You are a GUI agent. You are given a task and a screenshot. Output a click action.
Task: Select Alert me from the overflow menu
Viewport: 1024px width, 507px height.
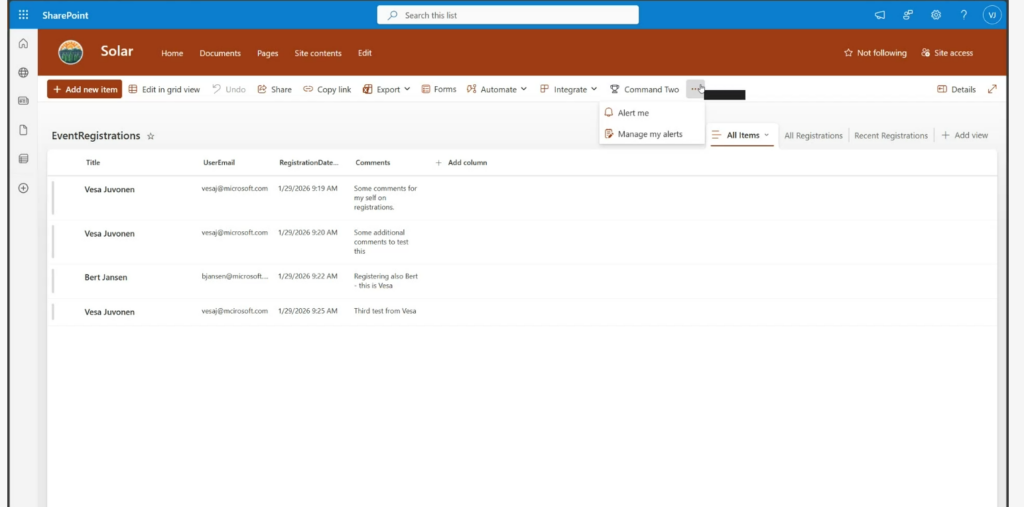633,113
